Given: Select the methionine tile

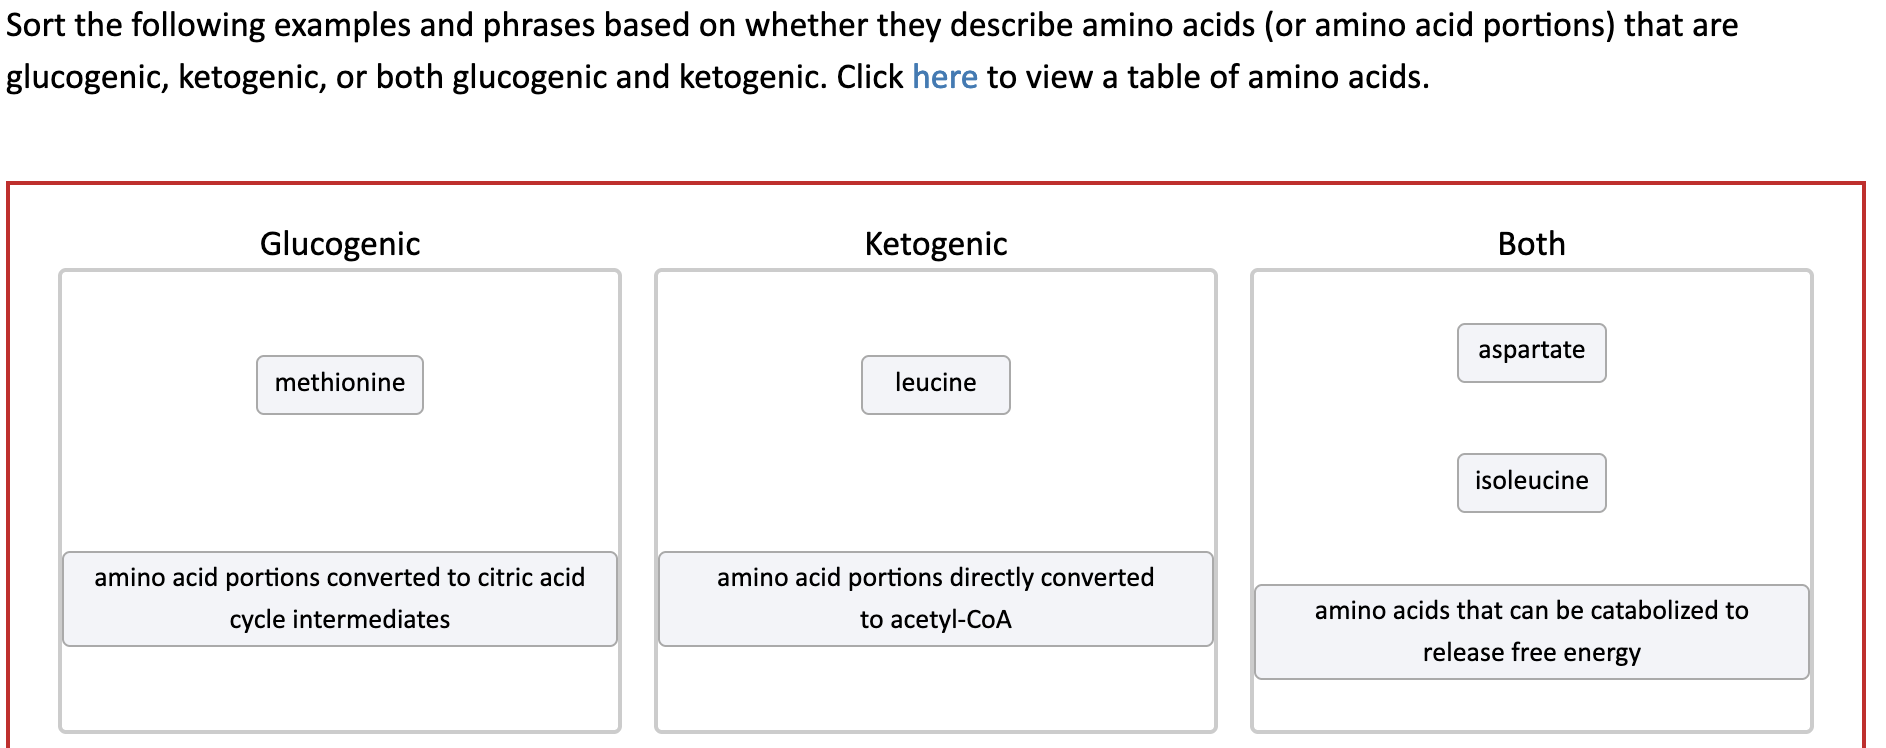Looking at the screenshot, I should pos(339,384).
